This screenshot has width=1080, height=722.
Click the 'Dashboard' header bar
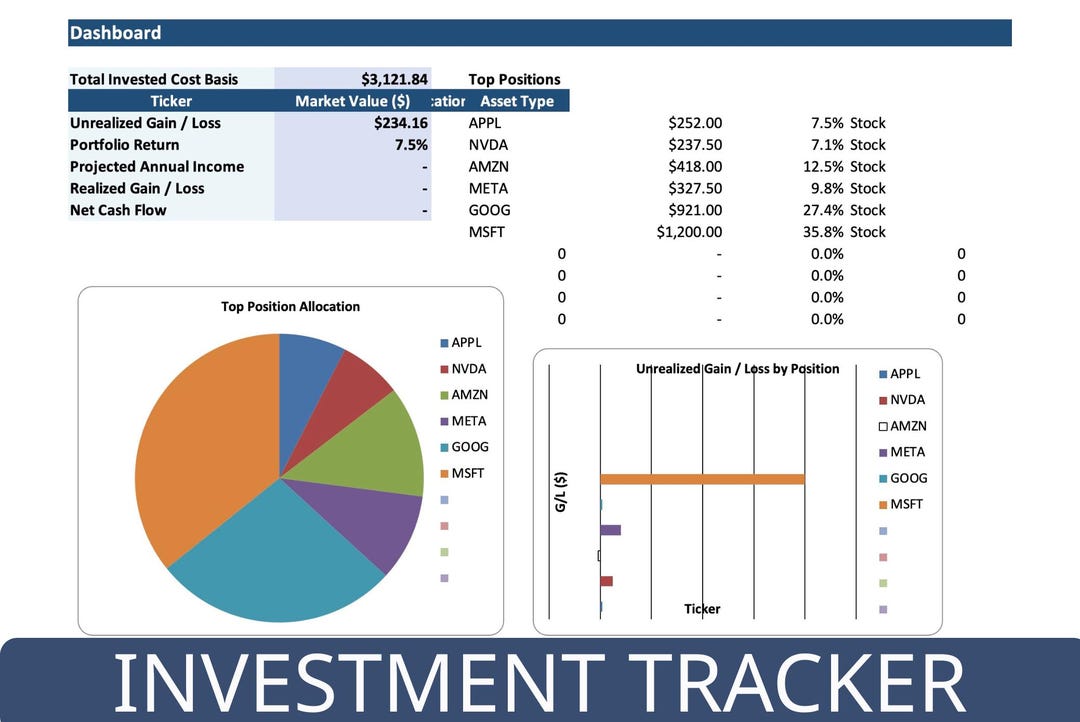(540, 33)
